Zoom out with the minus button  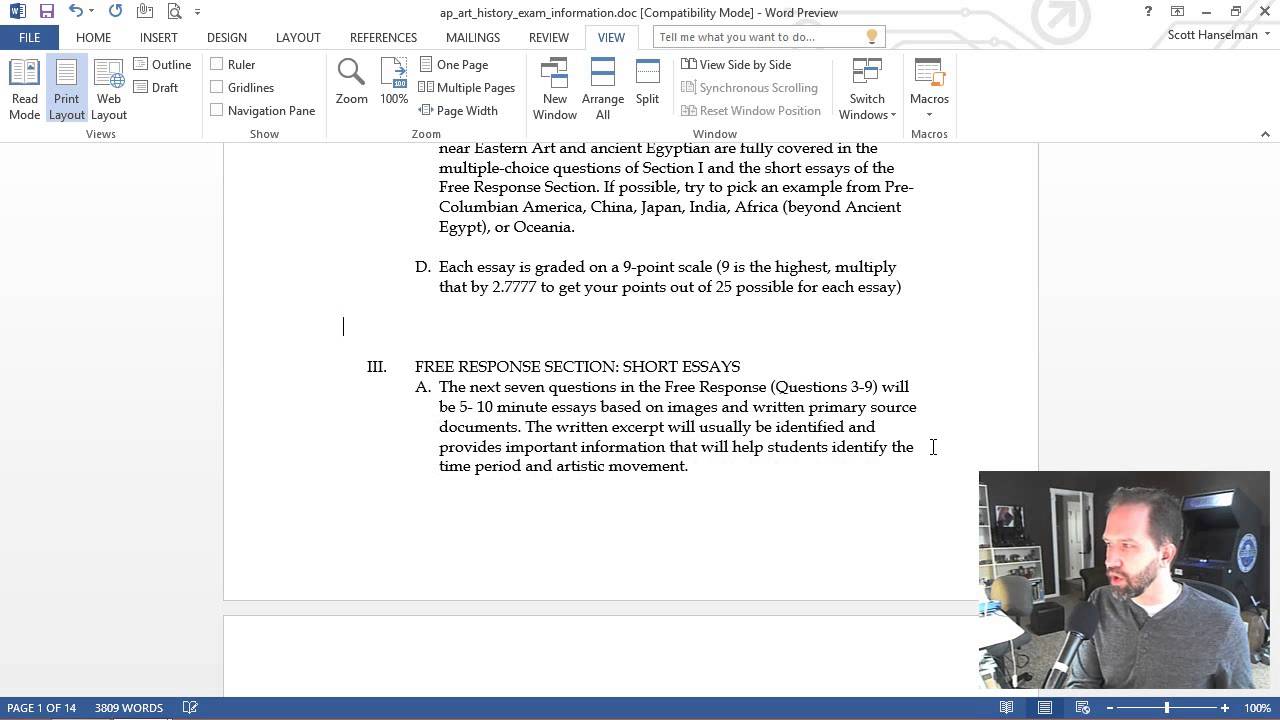tap(1109, 708)
